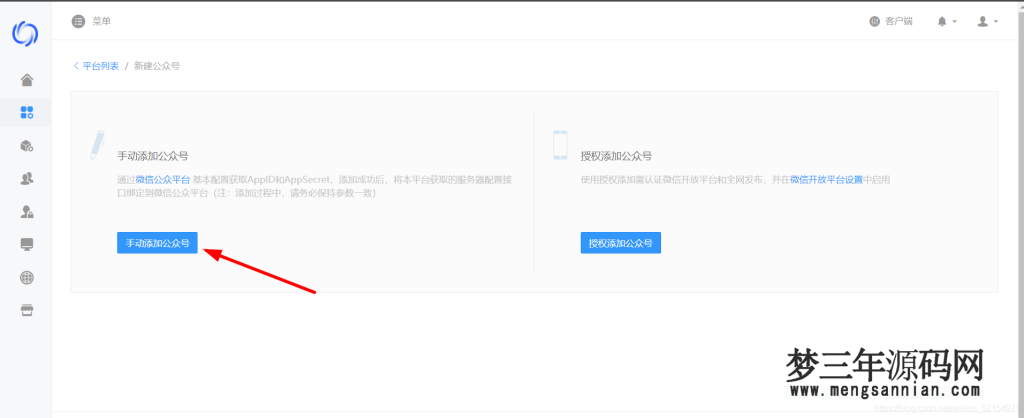Click the round menu list icon
Screen dimensions: 1024x418
pyautogui.click(x=78, y=22)
